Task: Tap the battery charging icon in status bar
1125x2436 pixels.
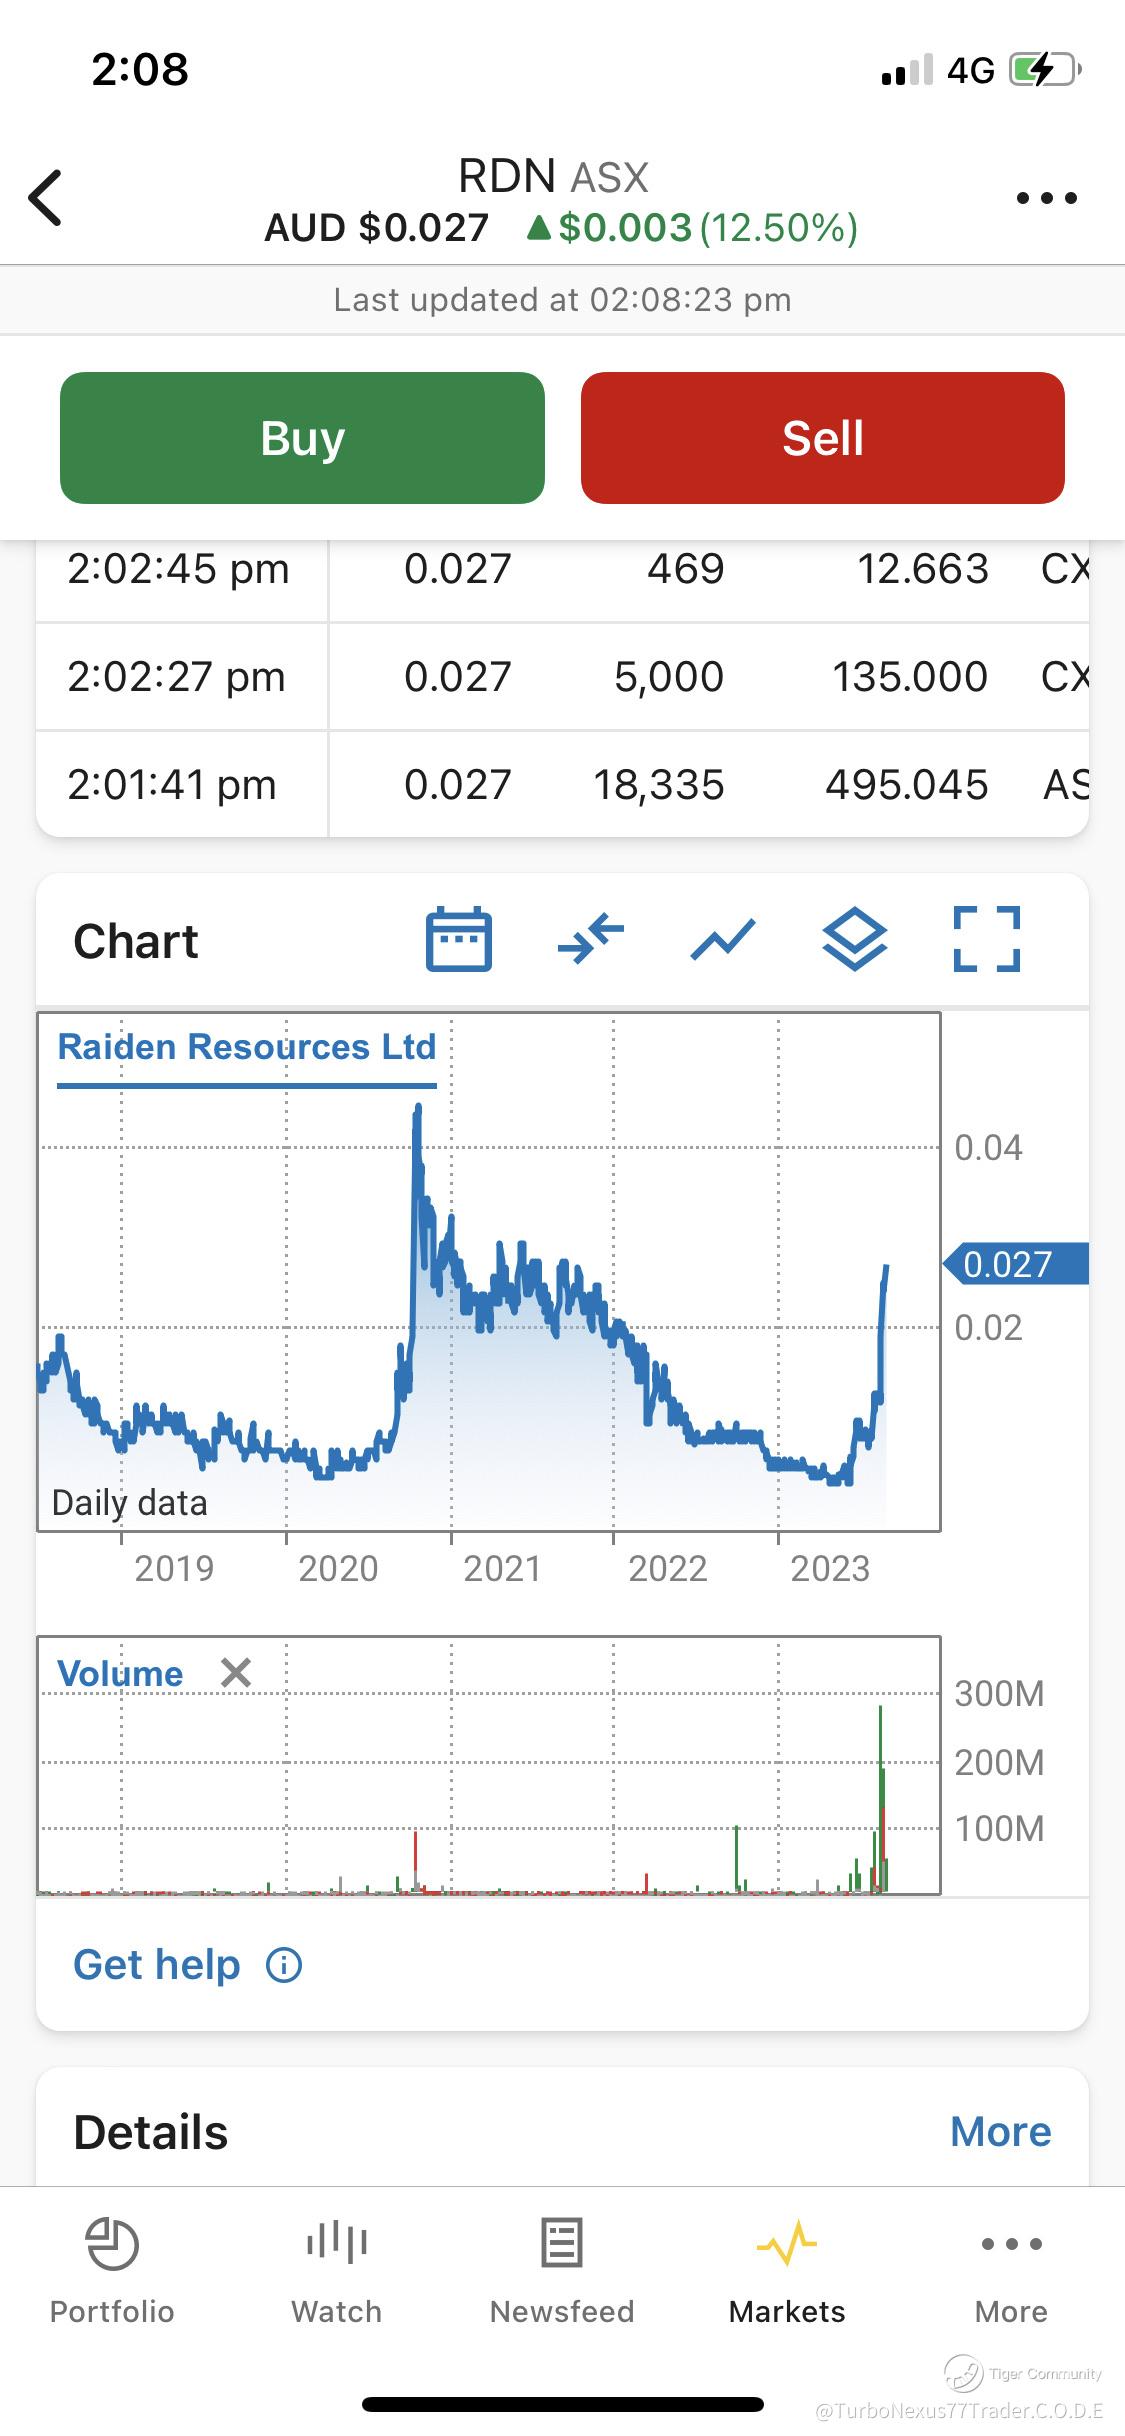Action: click(x=1046, y=69)
